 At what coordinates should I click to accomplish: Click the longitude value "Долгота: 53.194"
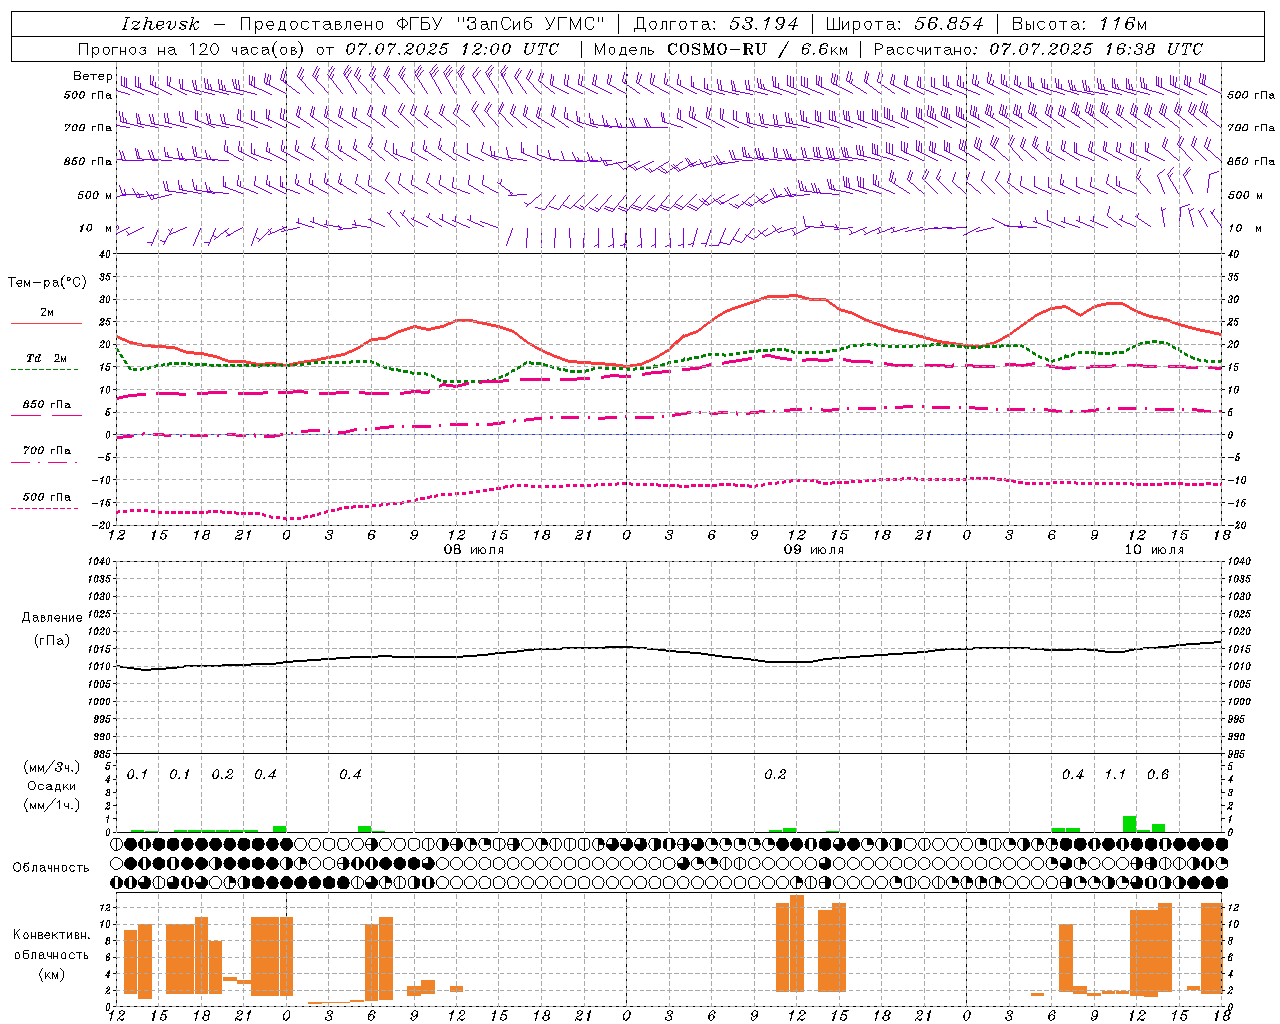point(716,24)
